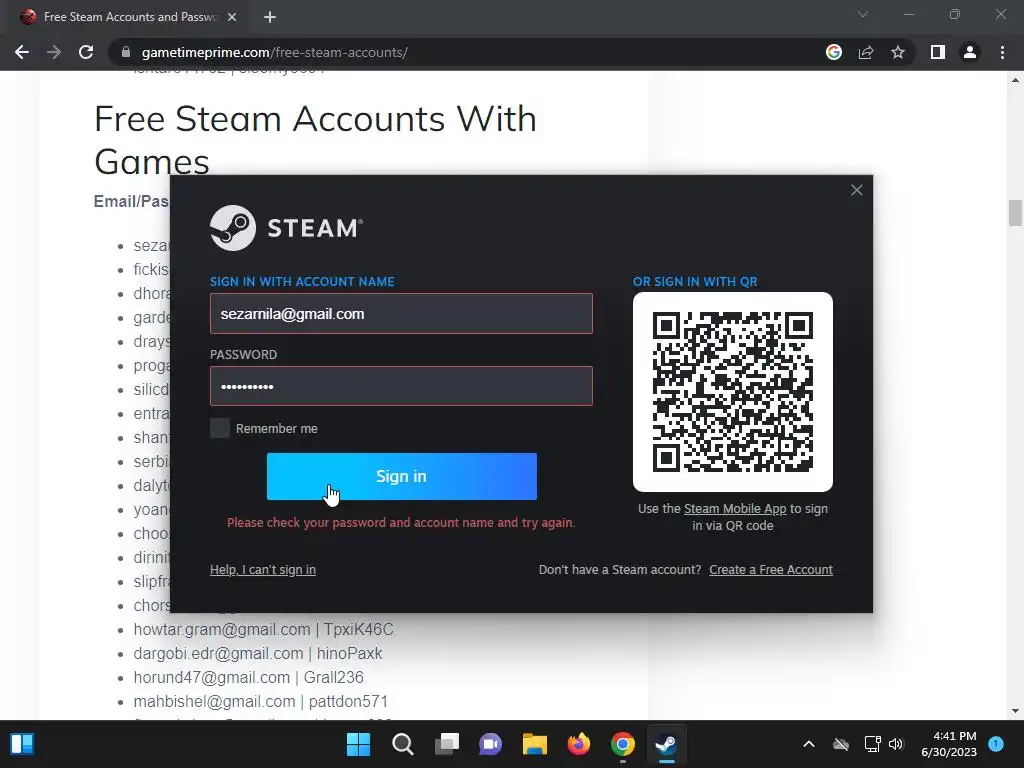Open Task View on the taskbar
This screenshot has width=1024, height=768.
[447, 744]
